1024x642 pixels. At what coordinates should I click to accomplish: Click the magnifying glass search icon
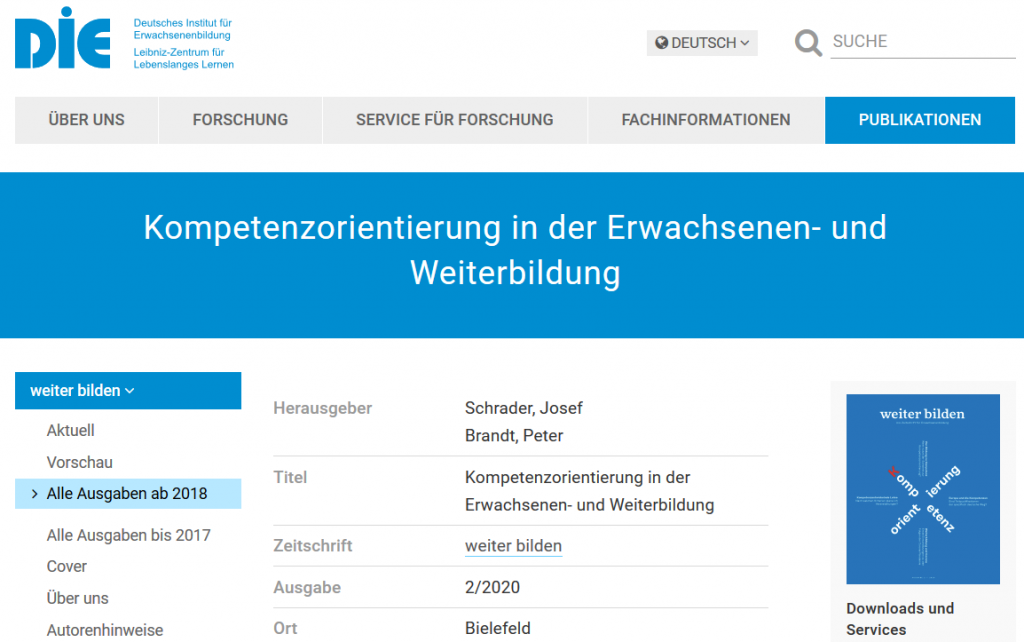(808, 43)
